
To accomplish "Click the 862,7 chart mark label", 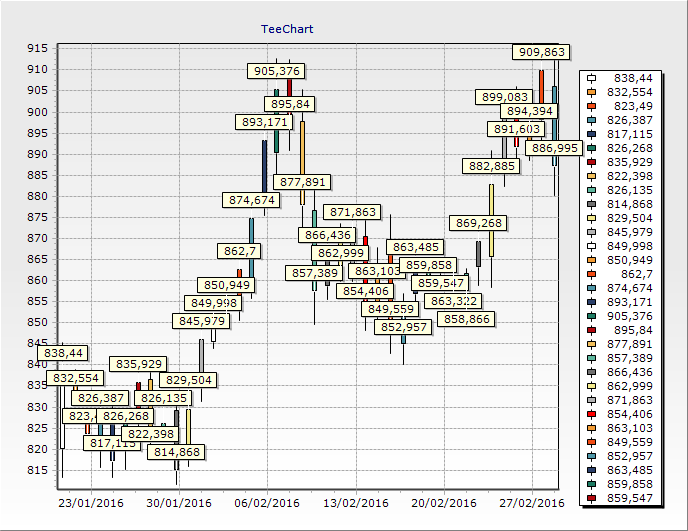I will coord(239,251).
